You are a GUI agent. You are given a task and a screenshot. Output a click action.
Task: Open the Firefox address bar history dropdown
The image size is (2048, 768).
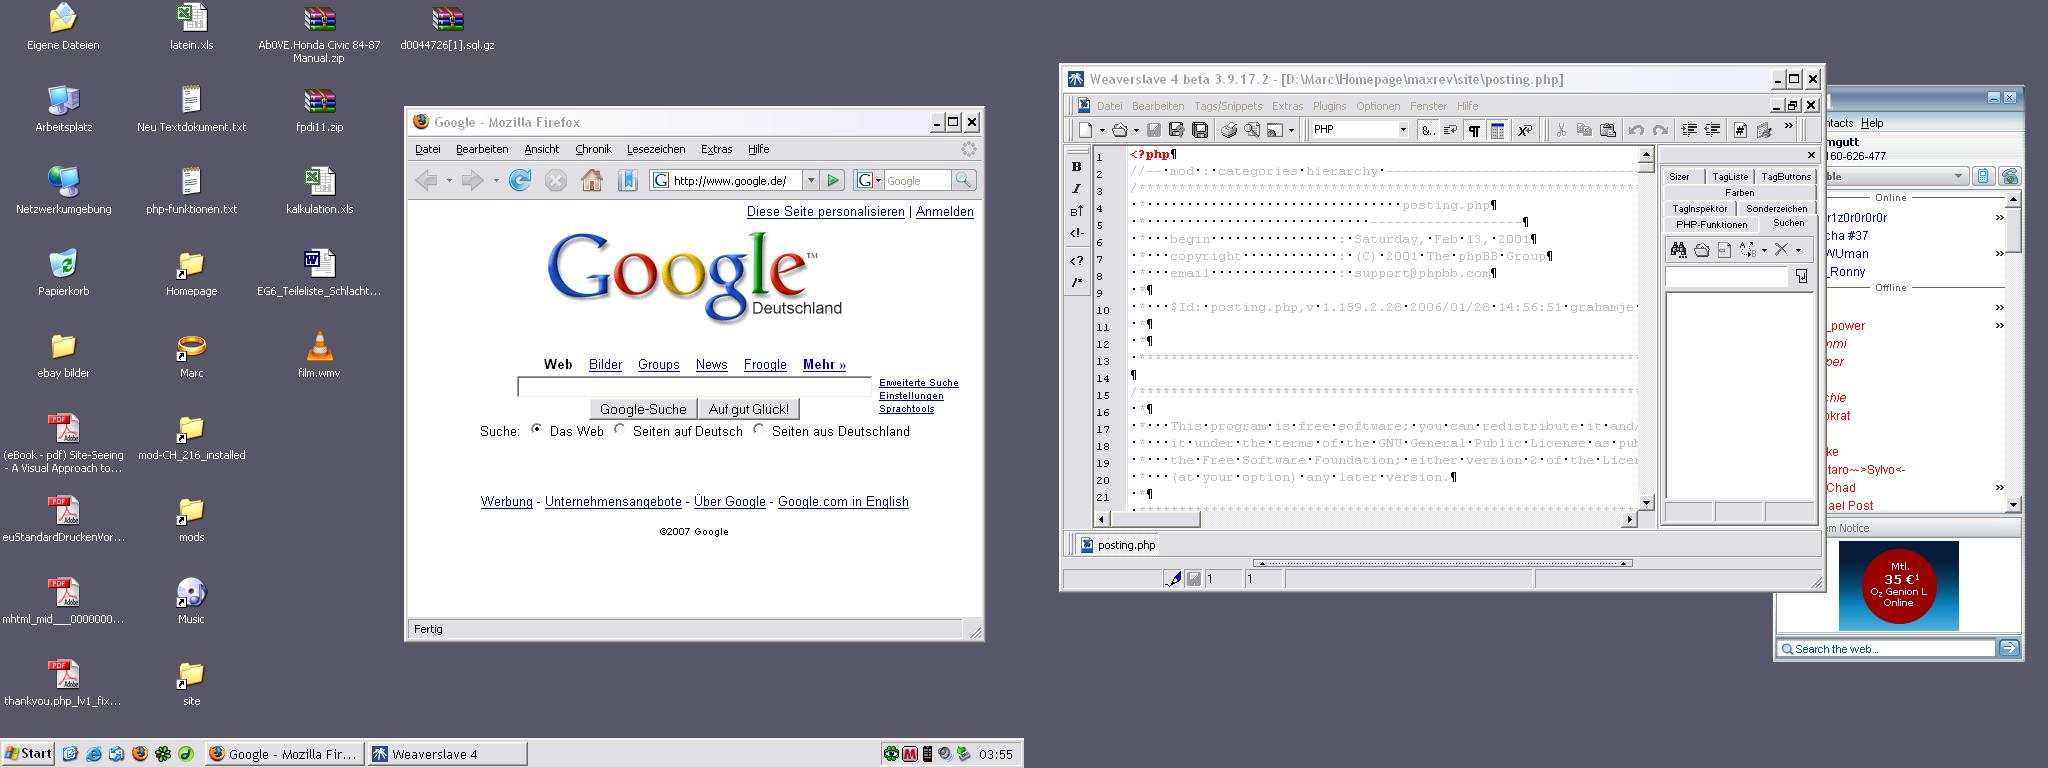point(811,180)
